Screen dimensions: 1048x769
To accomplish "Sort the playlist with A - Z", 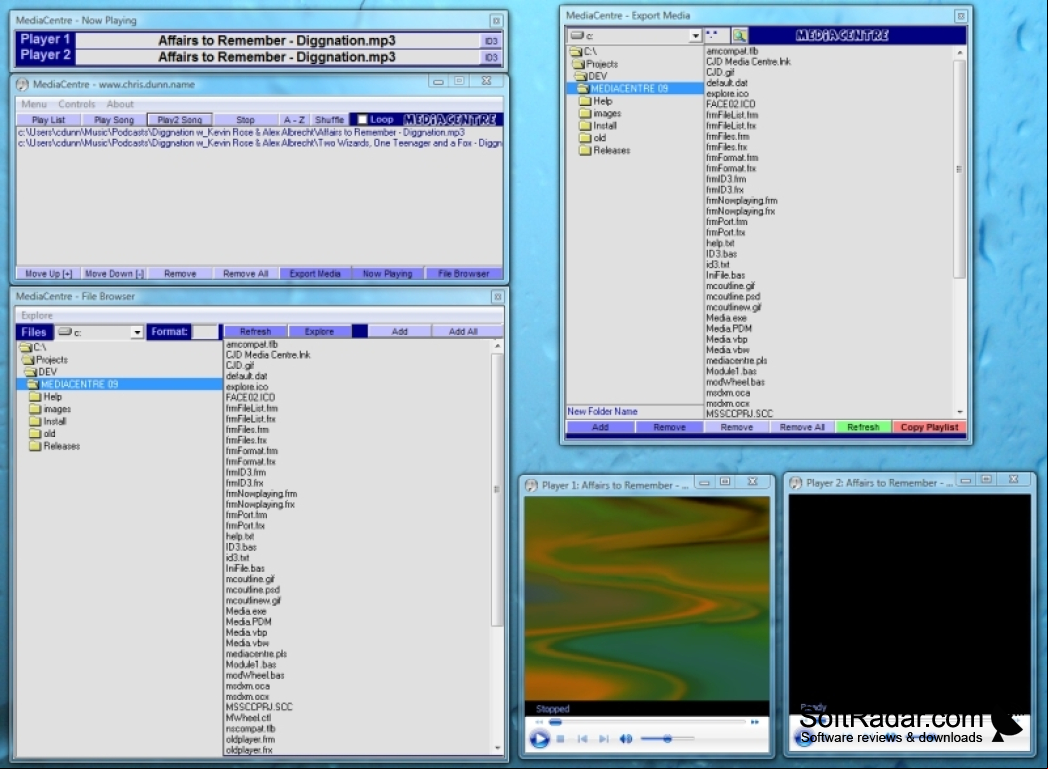I will 294,120.
